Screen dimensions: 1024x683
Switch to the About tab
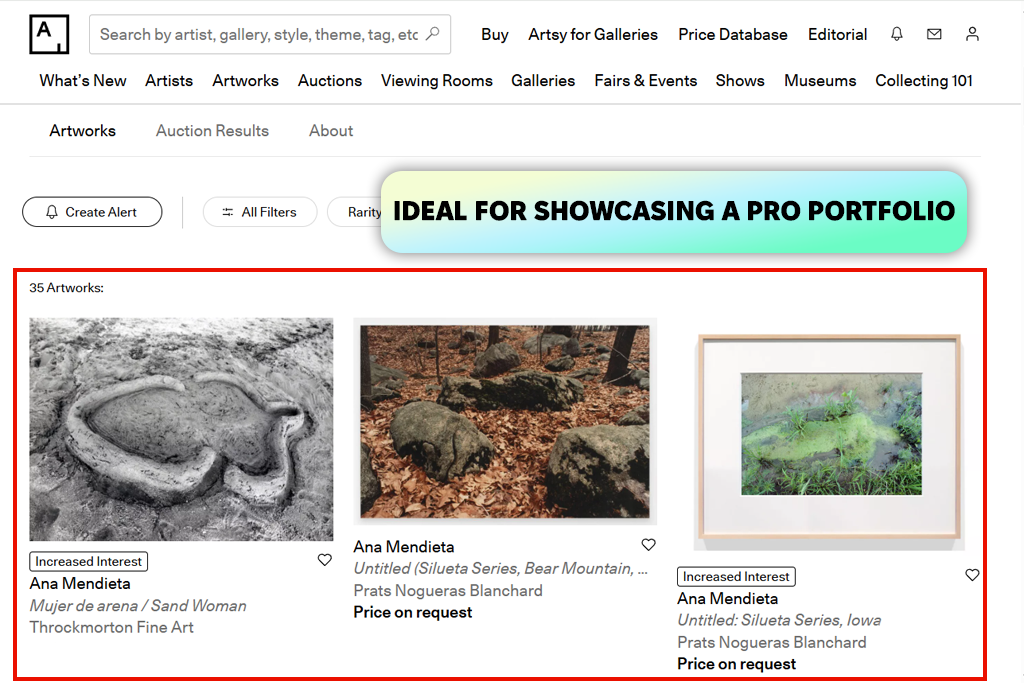coord(331,131)
